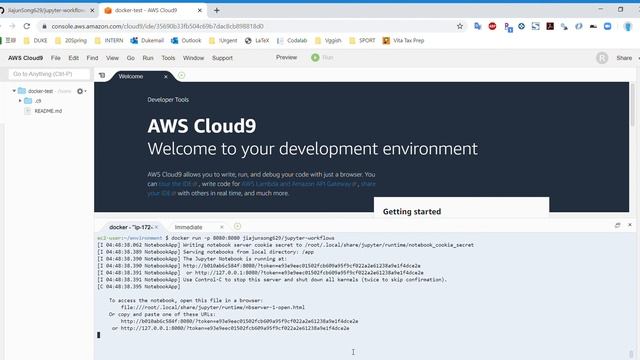Open the DUKE bookmark folder
This screenshot has height=360, width=640.
pyautogui.click(x=36, y=40)
